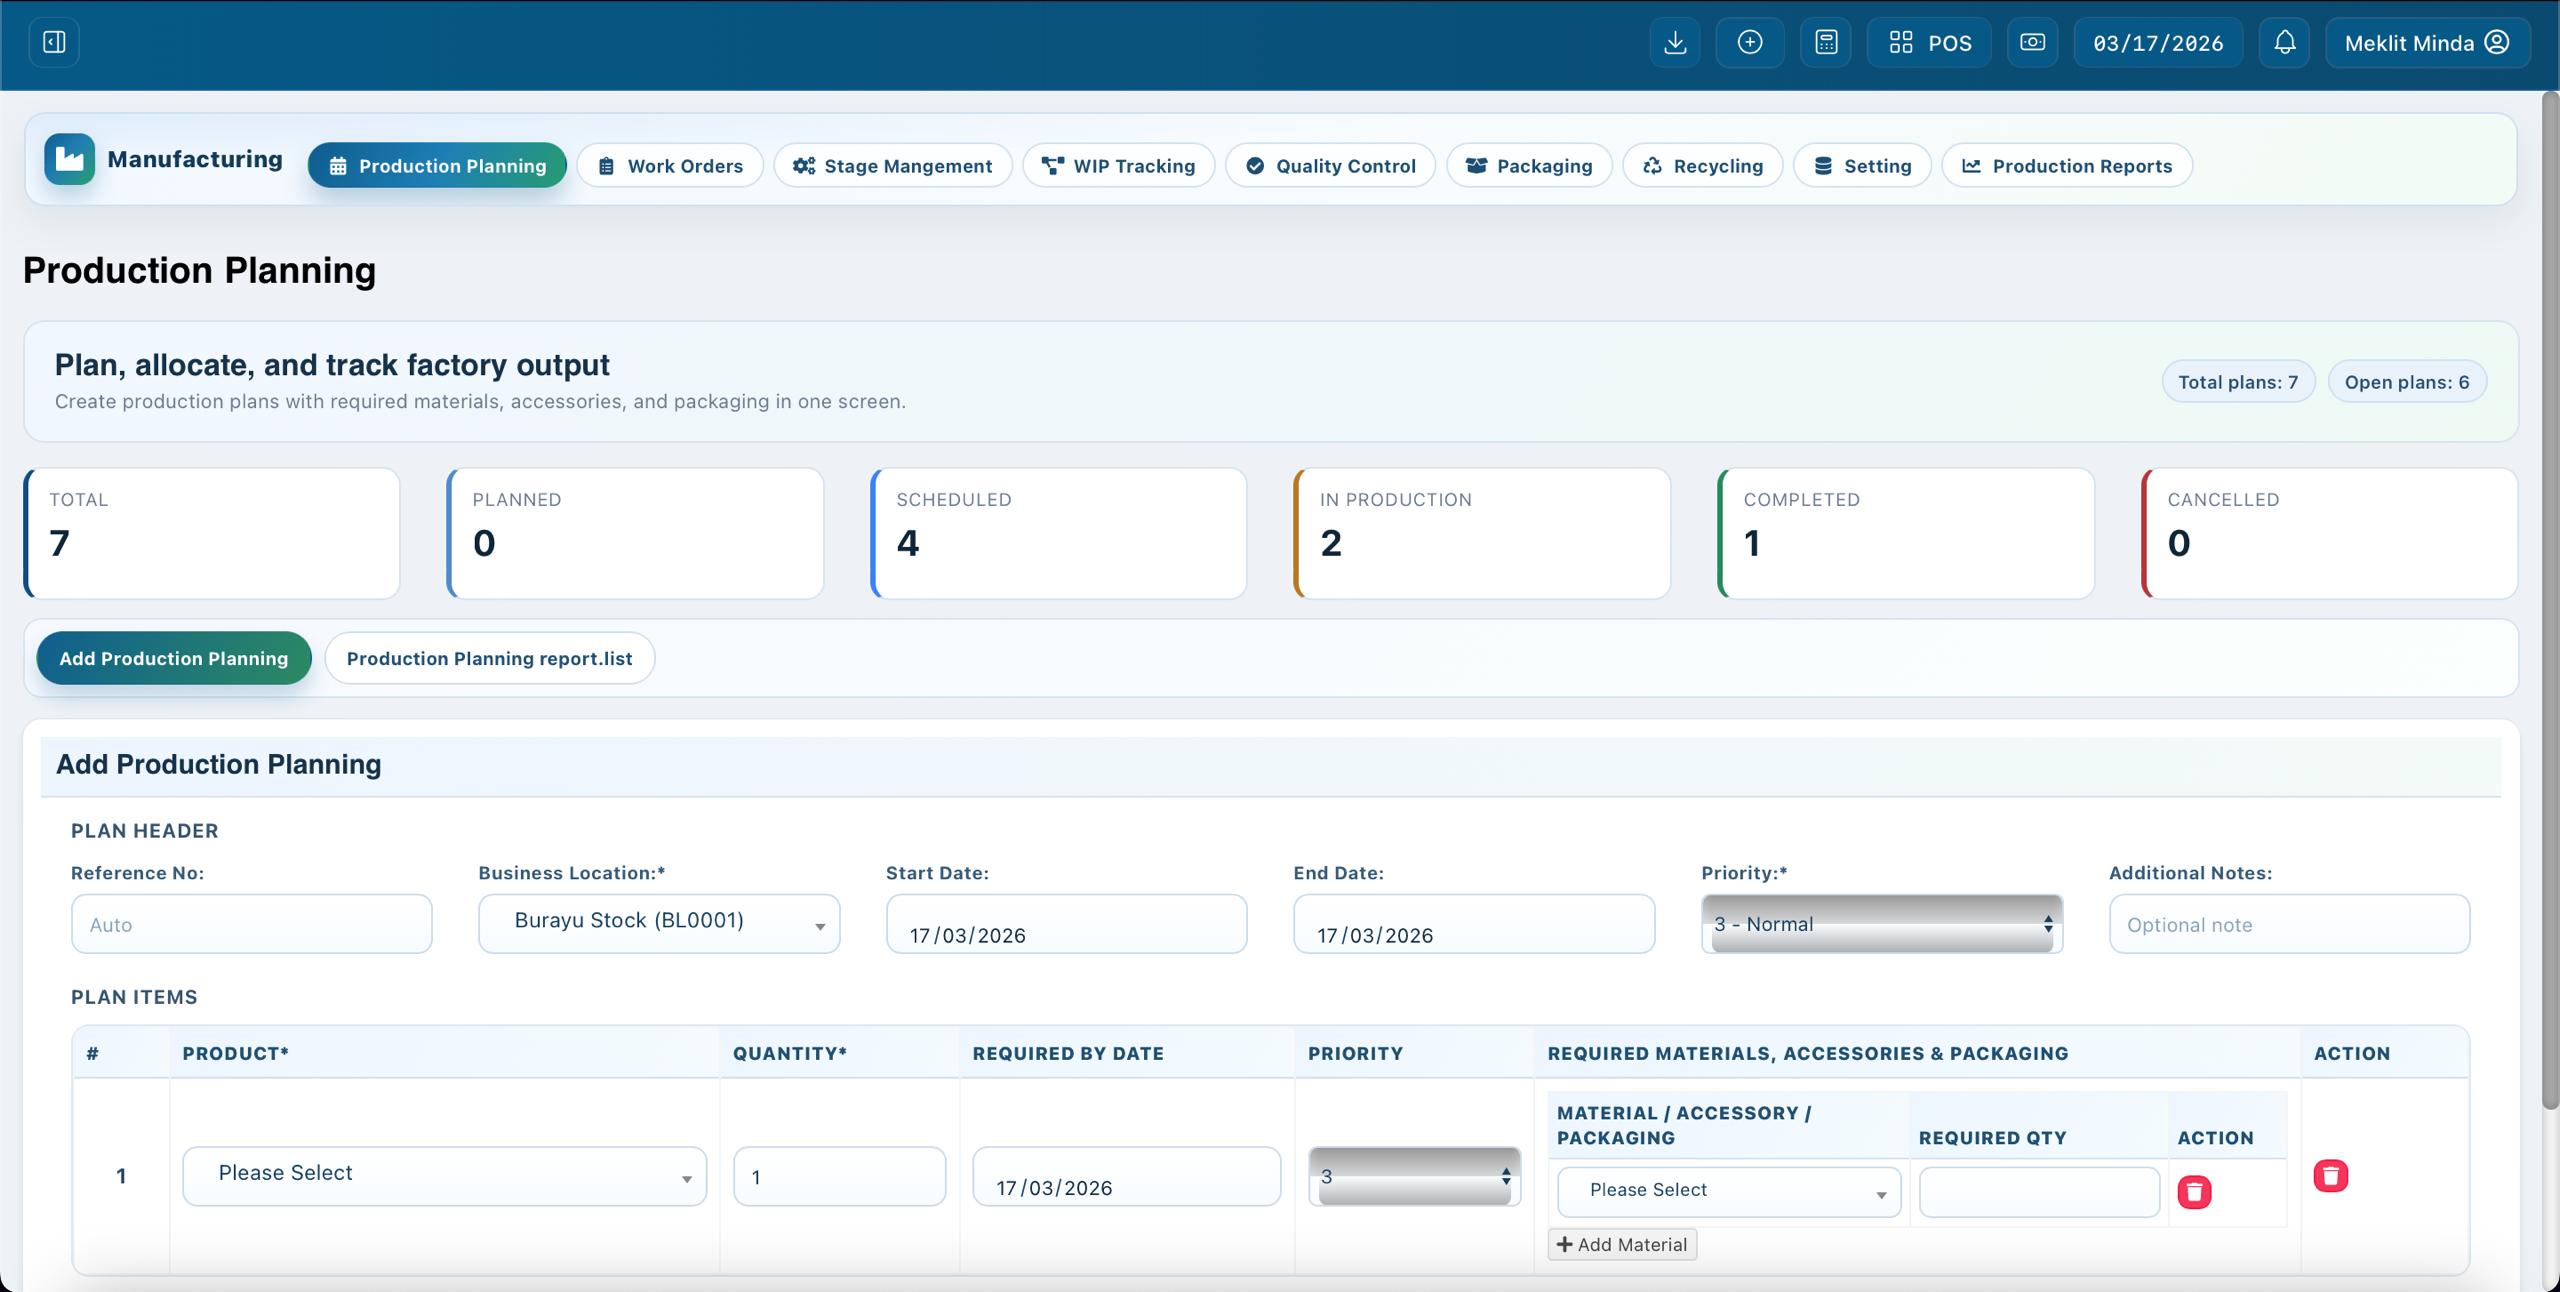This screenshot has height=1292, width=2560.
Task: Click the download icon in the top bar
Action: tap(1675, 42)
